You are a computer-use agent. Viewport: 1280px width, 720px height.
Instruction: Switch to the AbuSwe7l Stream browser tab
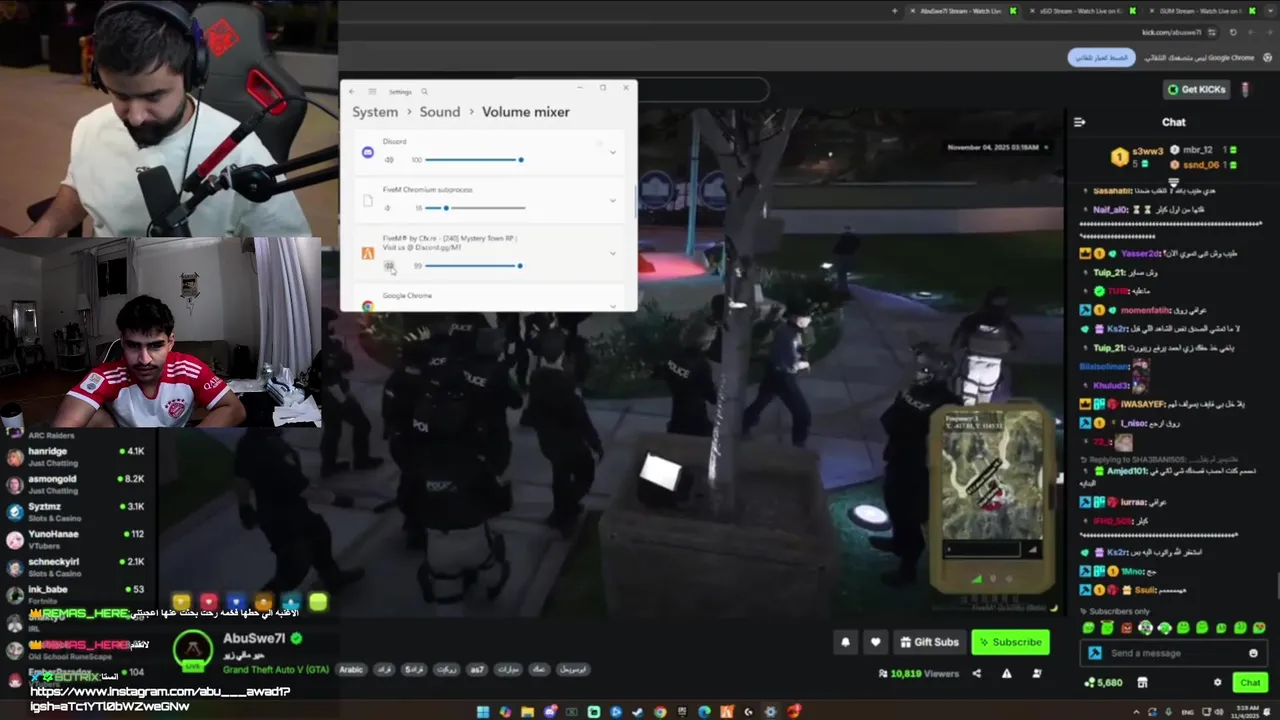[x=960, y=11]
